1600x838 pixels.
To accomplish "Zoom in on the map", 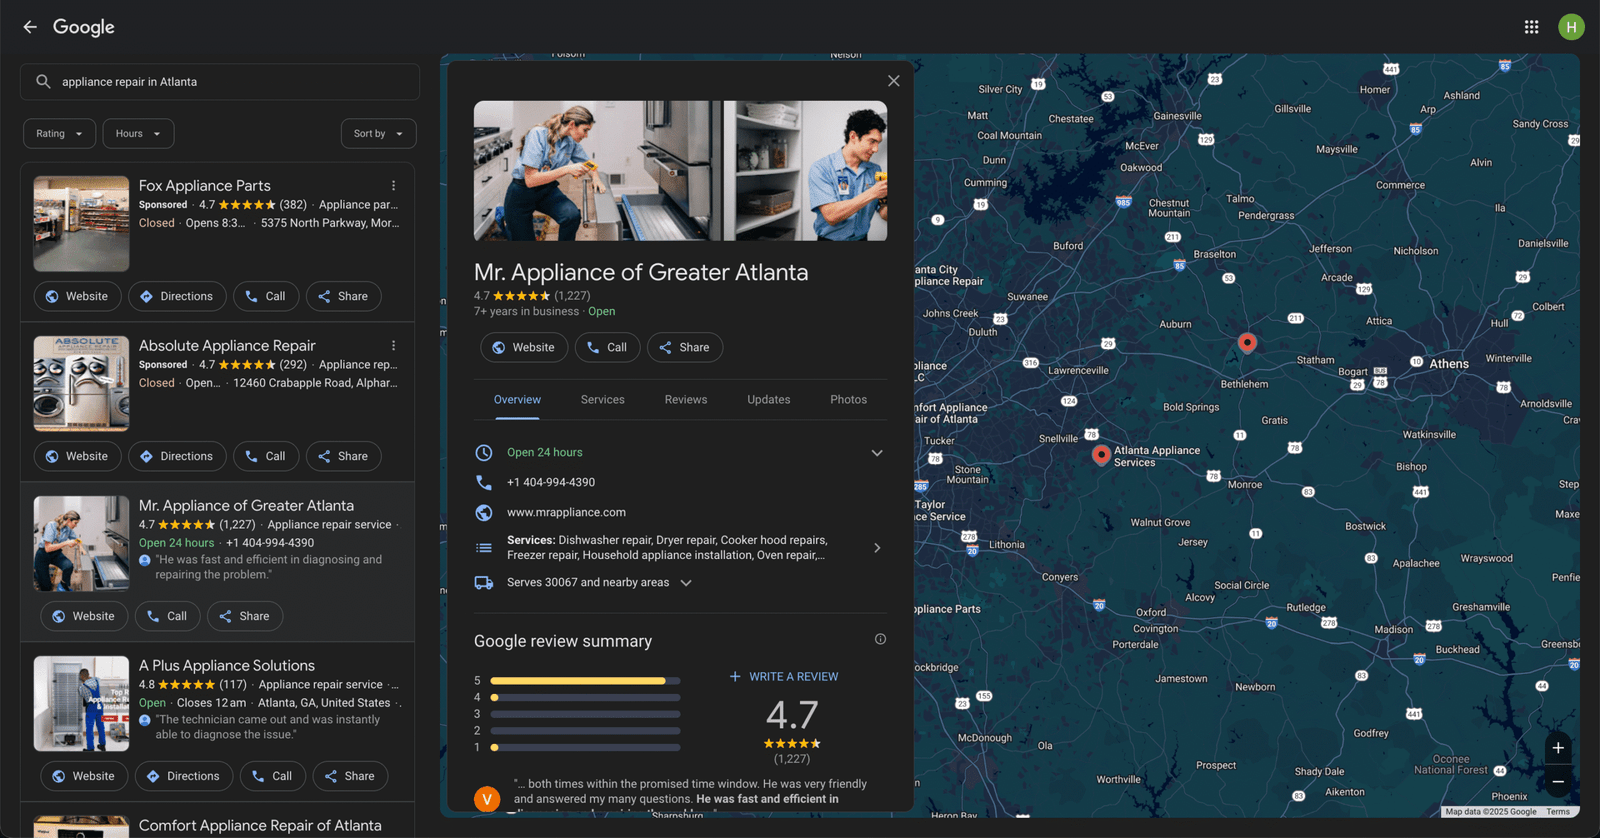I will (1558, 748).
